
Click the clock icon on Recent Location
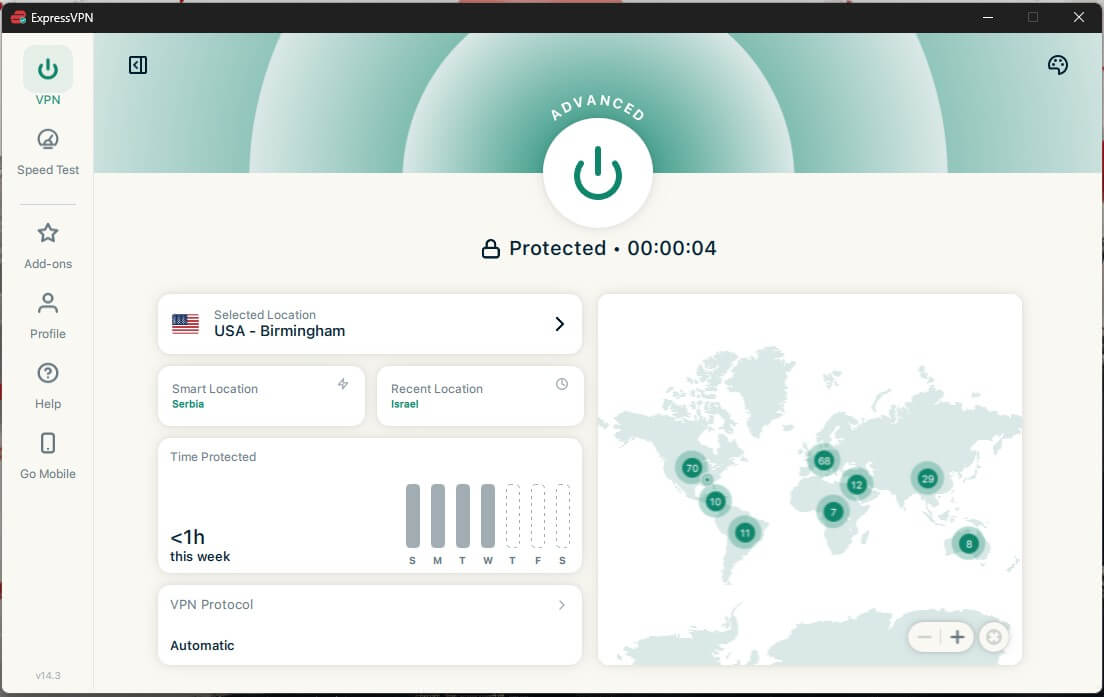562,384
